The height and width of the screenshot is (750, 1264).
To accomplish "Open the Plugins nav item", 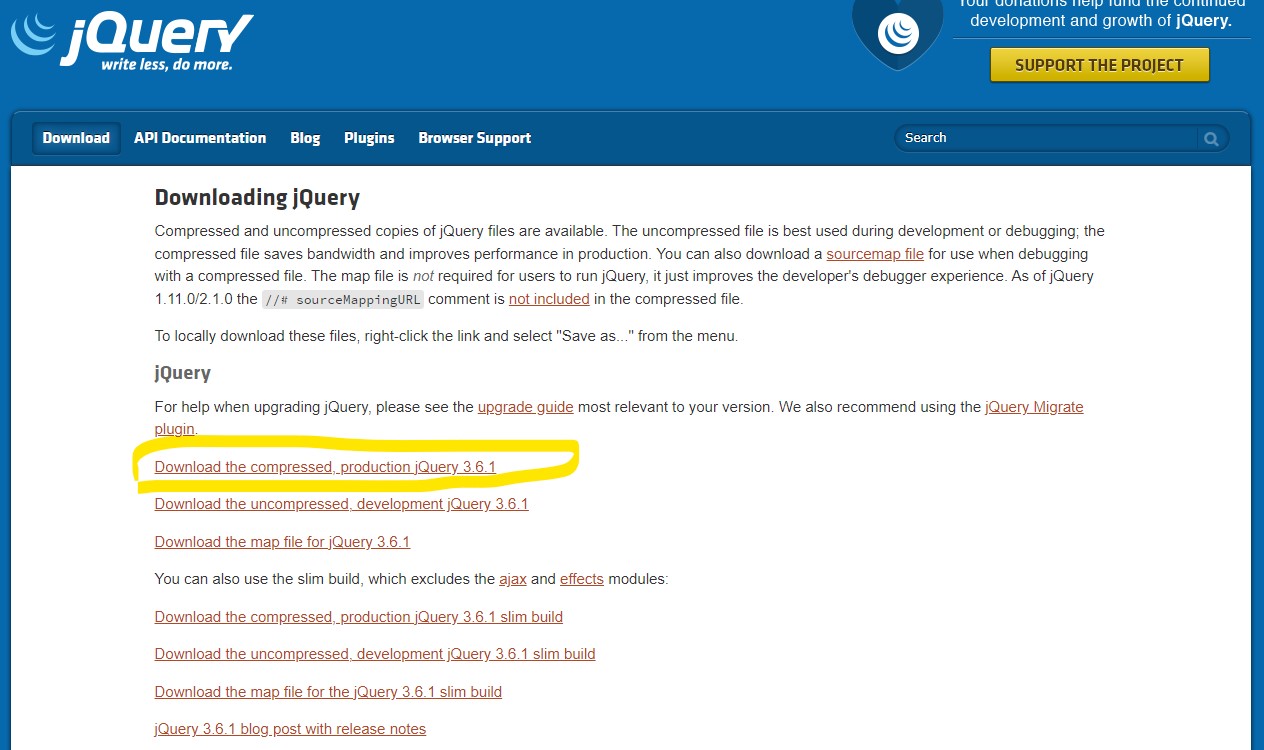I will (369, 138).
